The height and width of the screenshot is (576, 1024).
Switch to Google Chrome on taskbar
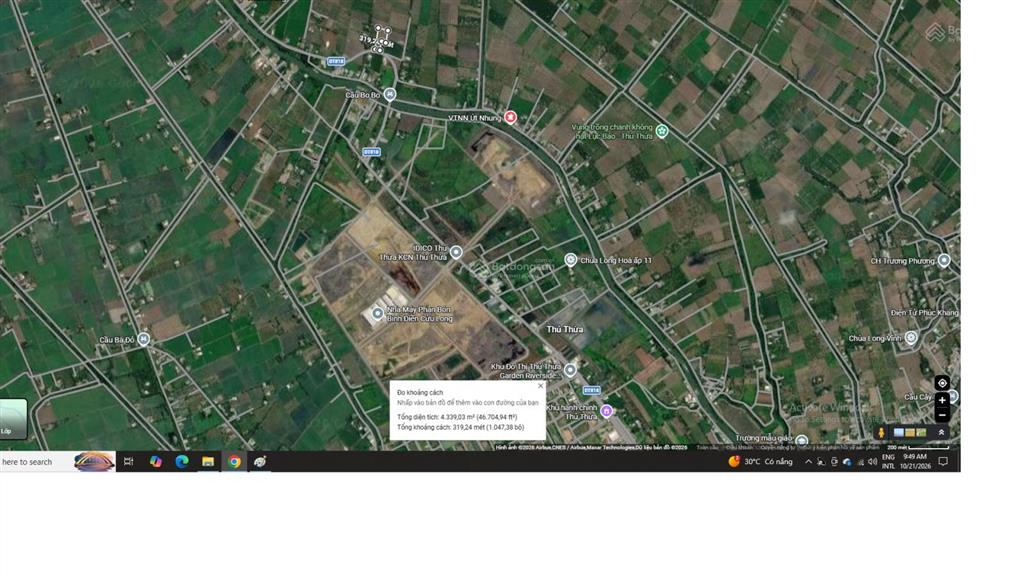click(x=234, y=462)
